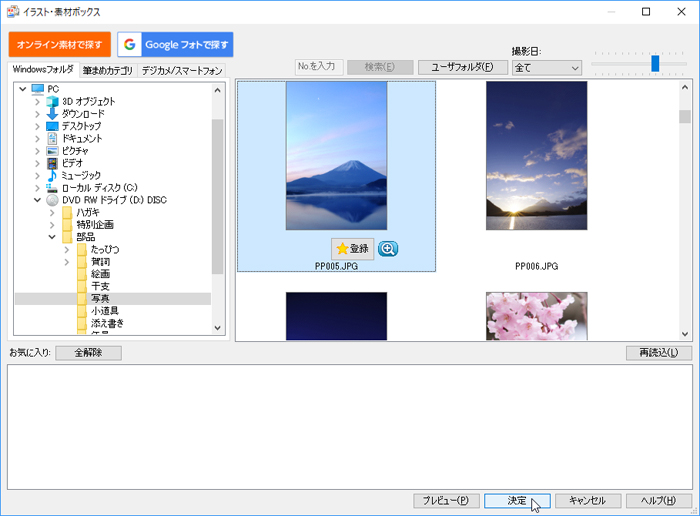Viewport: 700px width, 516px height.
Task: Click the Google logo icon on Googleフォトで探す
Action: coord(130,45)
